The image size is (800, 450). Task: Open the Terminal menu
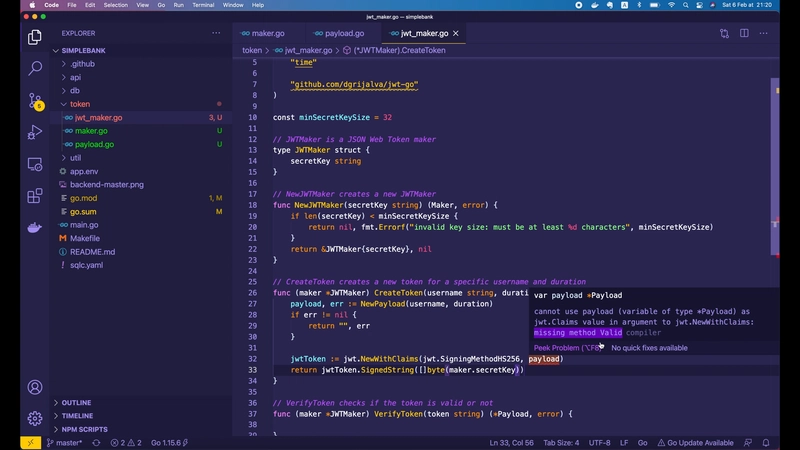(x=204, y=5)
